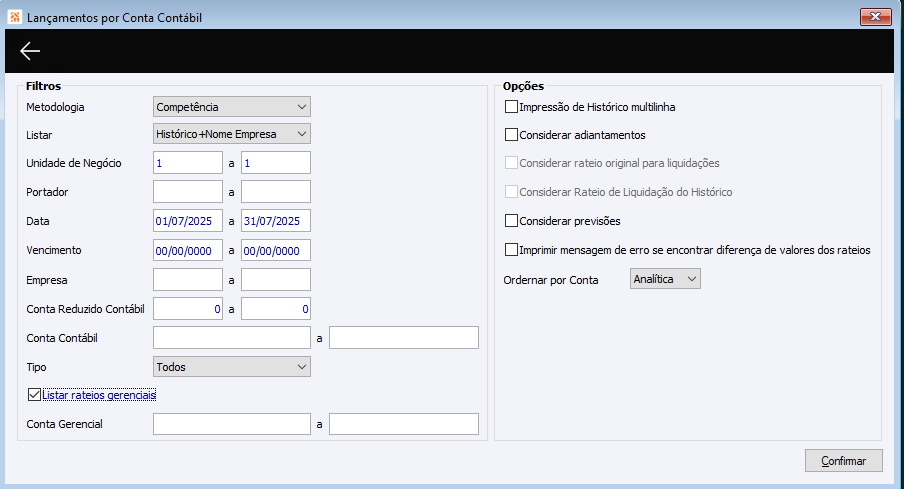This screenshot has height=489, width=904.
Task: Click the Portador end field
Action: coord(276,191)
